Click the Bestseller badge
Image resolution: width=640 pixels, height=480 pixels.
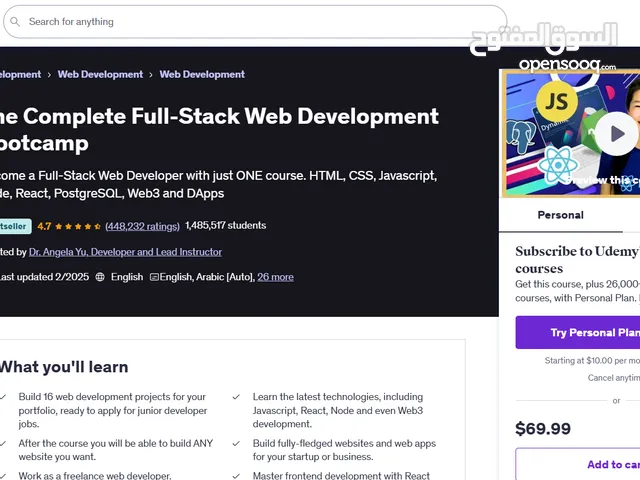point(15,226)
